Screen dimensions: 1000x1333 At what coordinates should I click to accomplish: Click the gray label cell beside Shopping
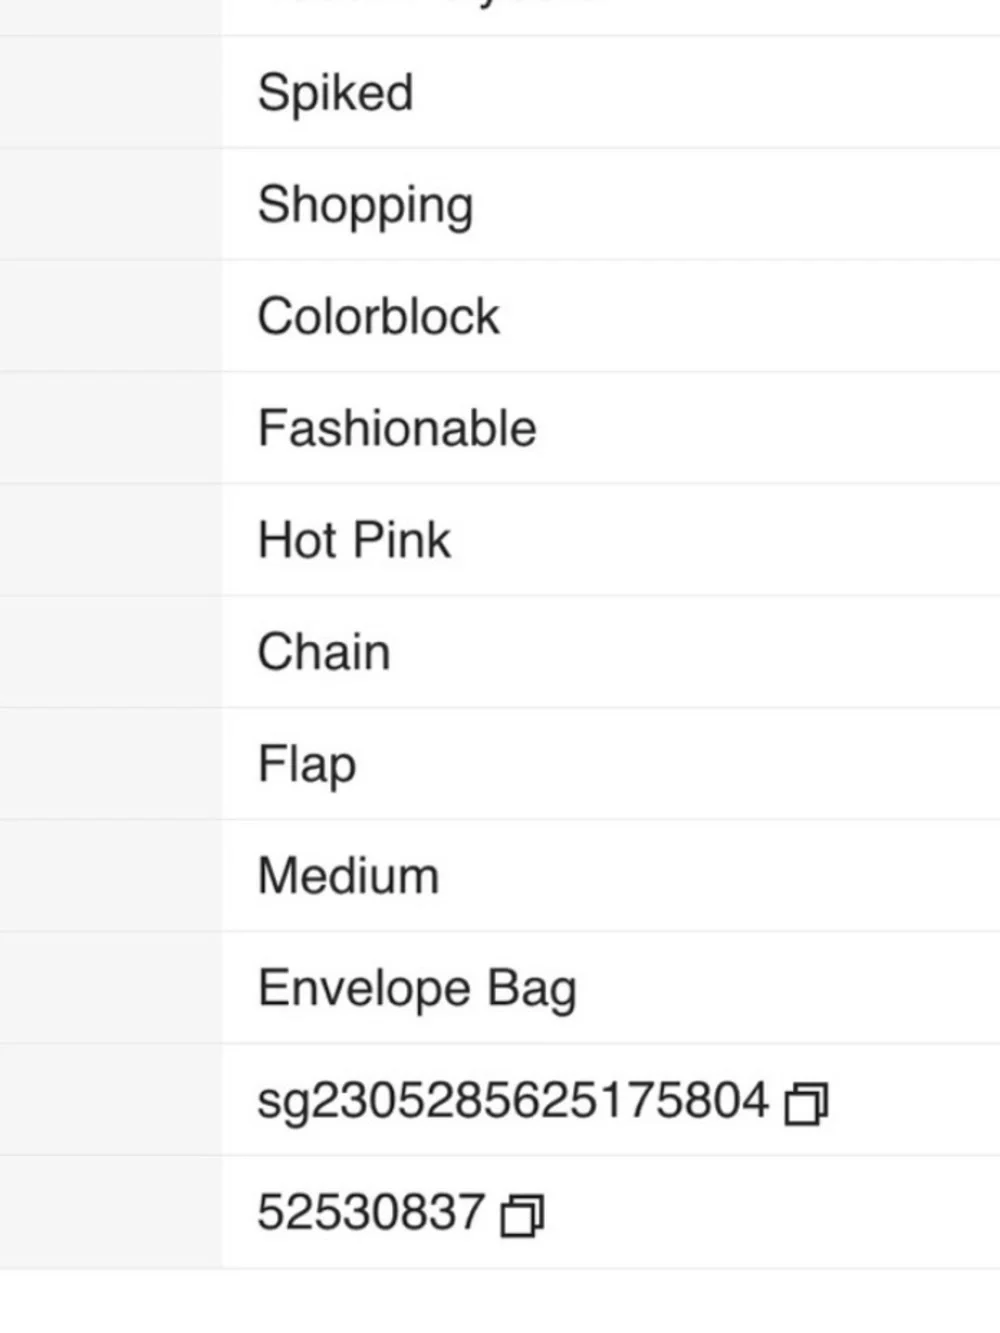coord(110,204)
